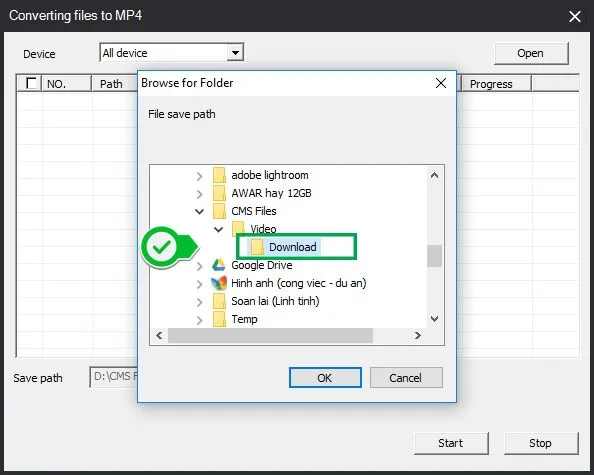This screenshot has height=475, width=594.
Task: Select the Video folder label
Action: coord(263,229)
